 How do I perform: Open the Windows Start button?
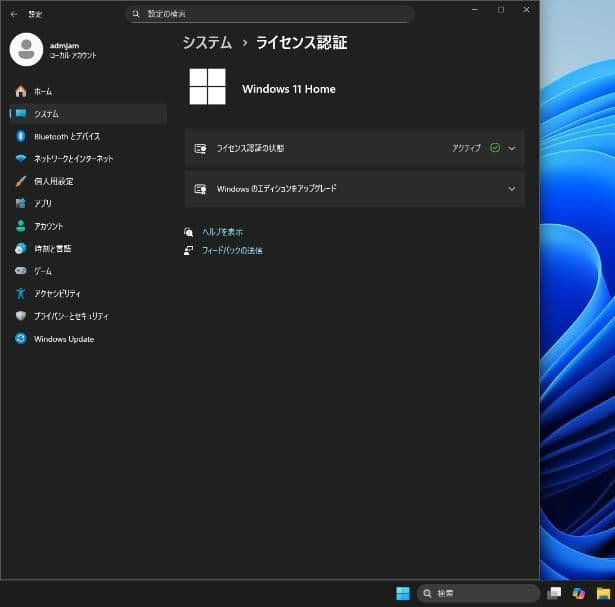coord(403,593)
